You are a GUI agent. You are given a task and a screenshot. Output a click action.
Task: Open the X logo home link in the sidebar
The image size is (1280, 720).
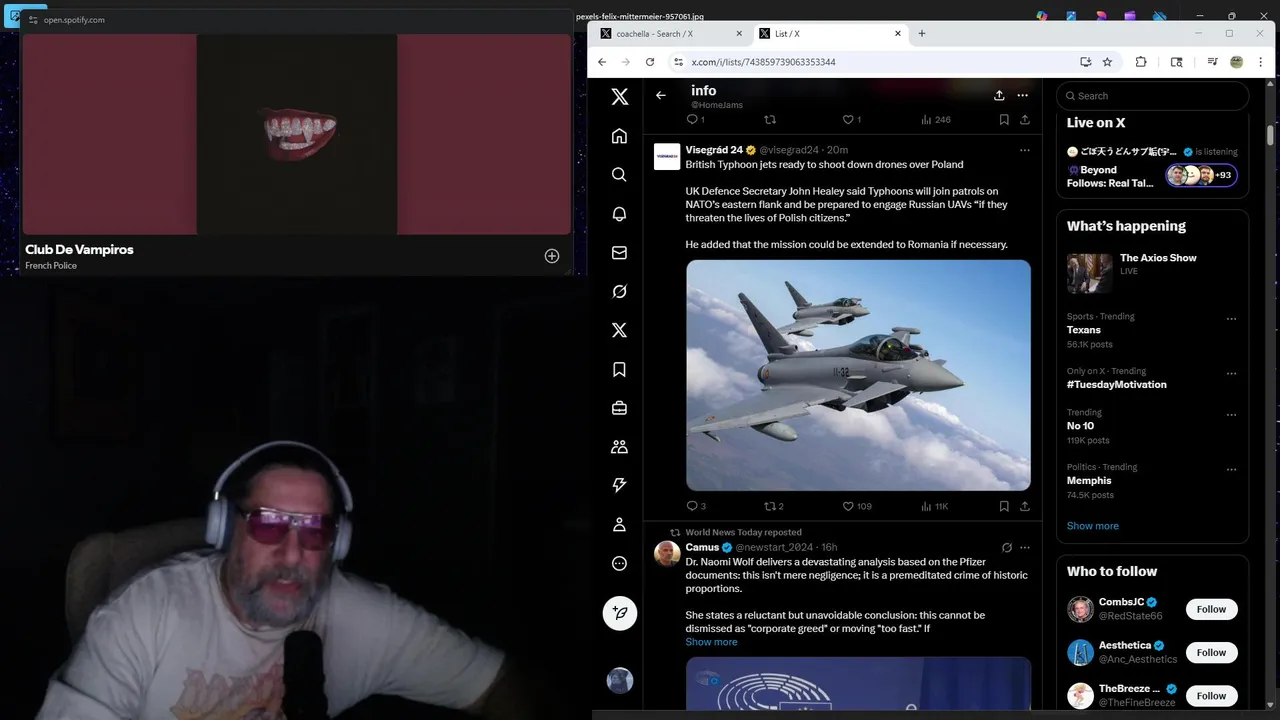(620, 97)
